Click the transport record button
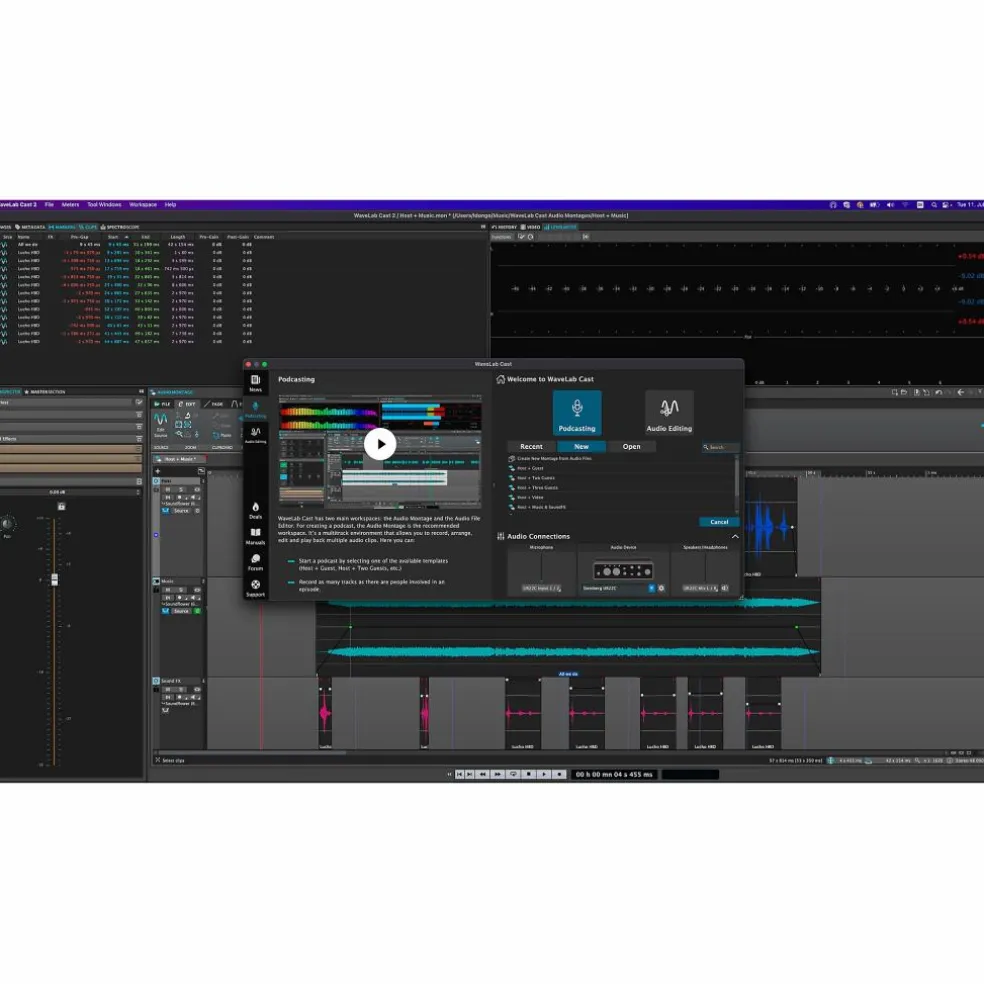 (559, 774)
